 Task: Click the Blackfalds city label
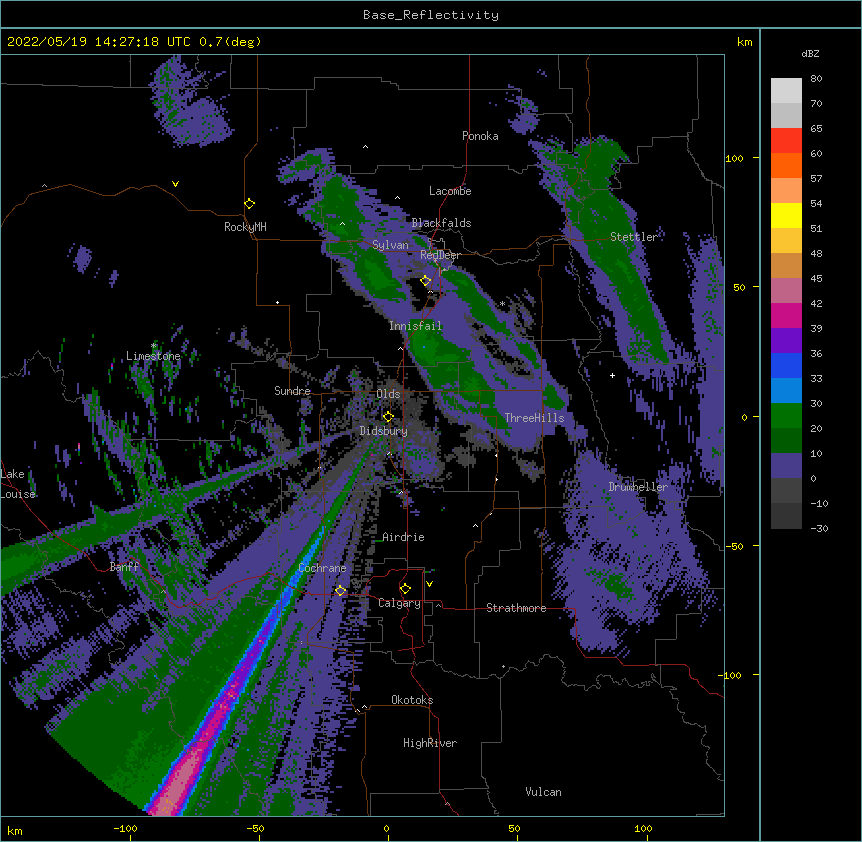tap(441, 223)
